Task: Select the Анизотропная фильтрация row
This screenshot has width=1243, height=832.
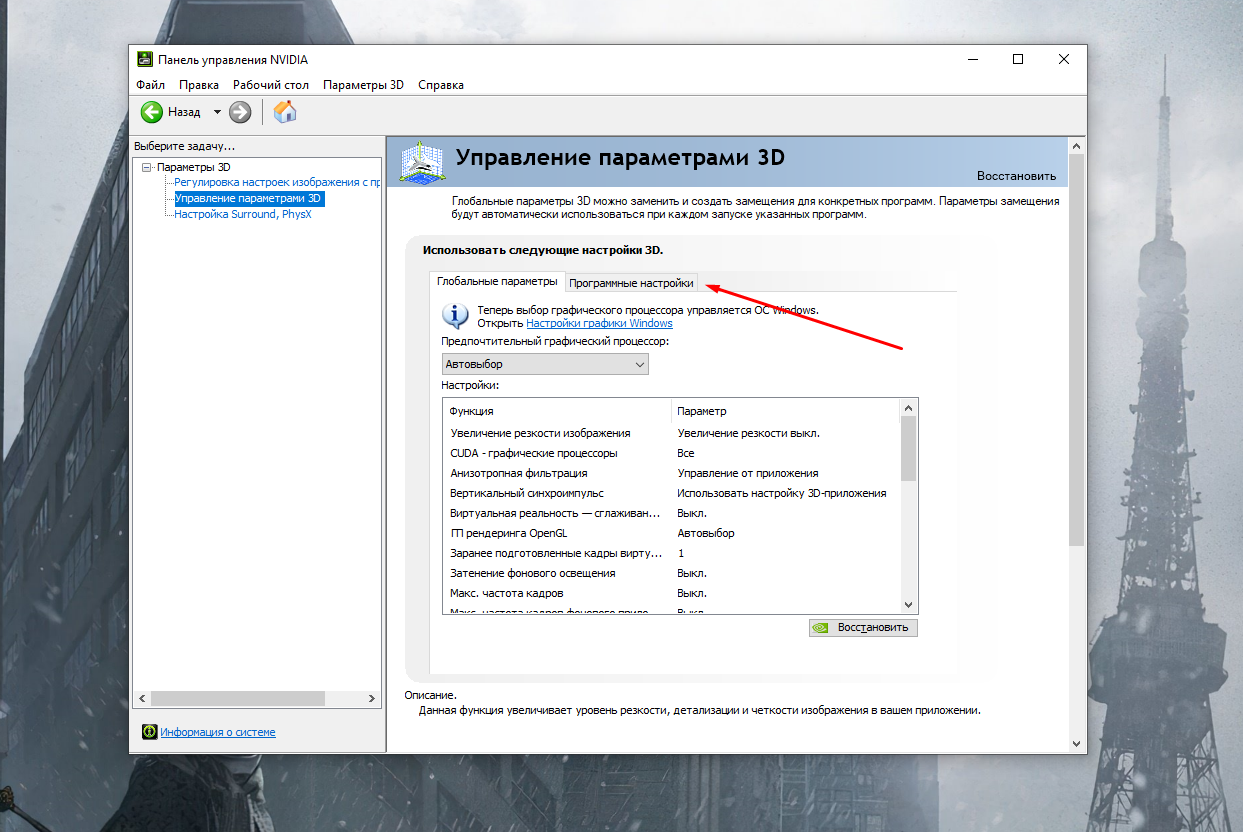Action: tap(672, 473)
